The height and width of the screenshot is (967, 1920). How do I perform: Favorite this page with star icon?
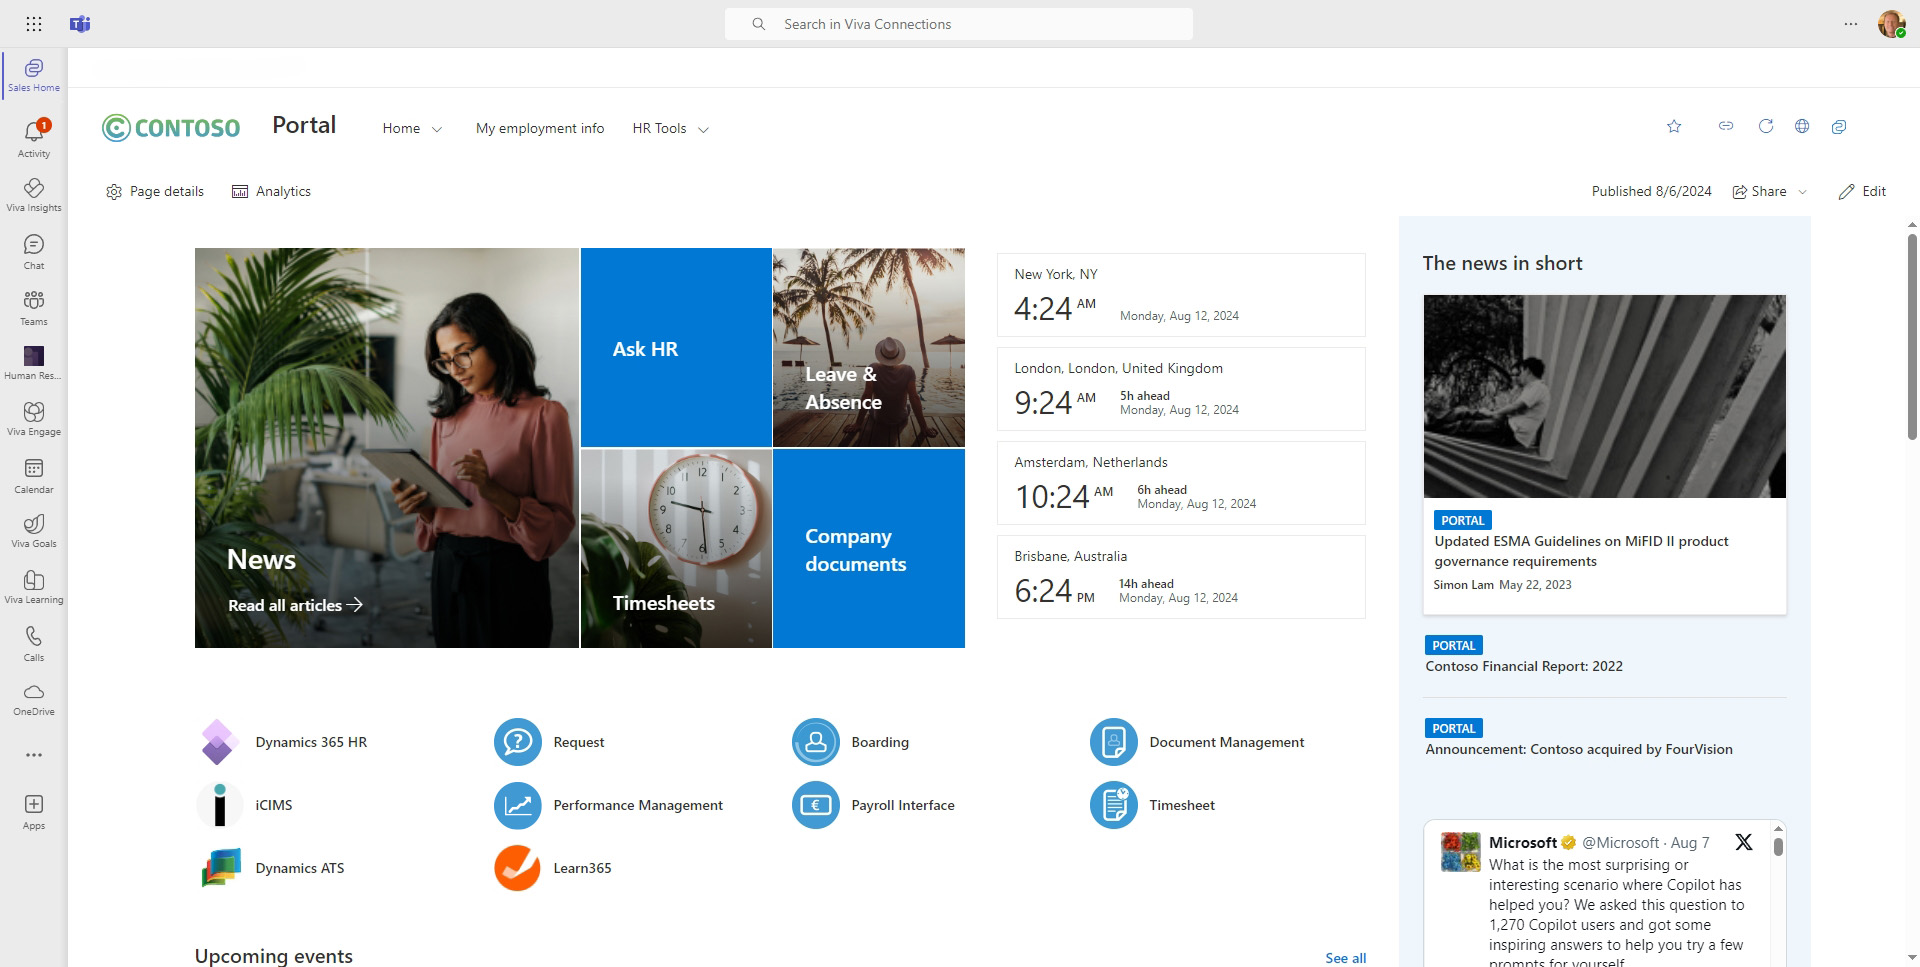tap(1674, 126)
